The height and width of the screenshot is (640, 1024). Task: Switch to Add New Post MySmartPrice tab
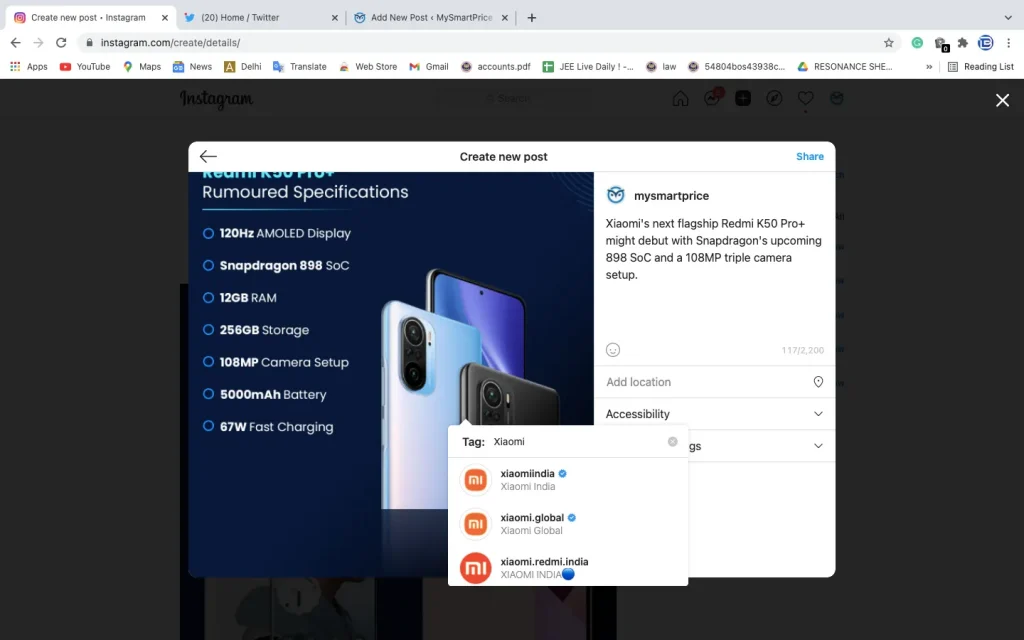click(431, 18)
